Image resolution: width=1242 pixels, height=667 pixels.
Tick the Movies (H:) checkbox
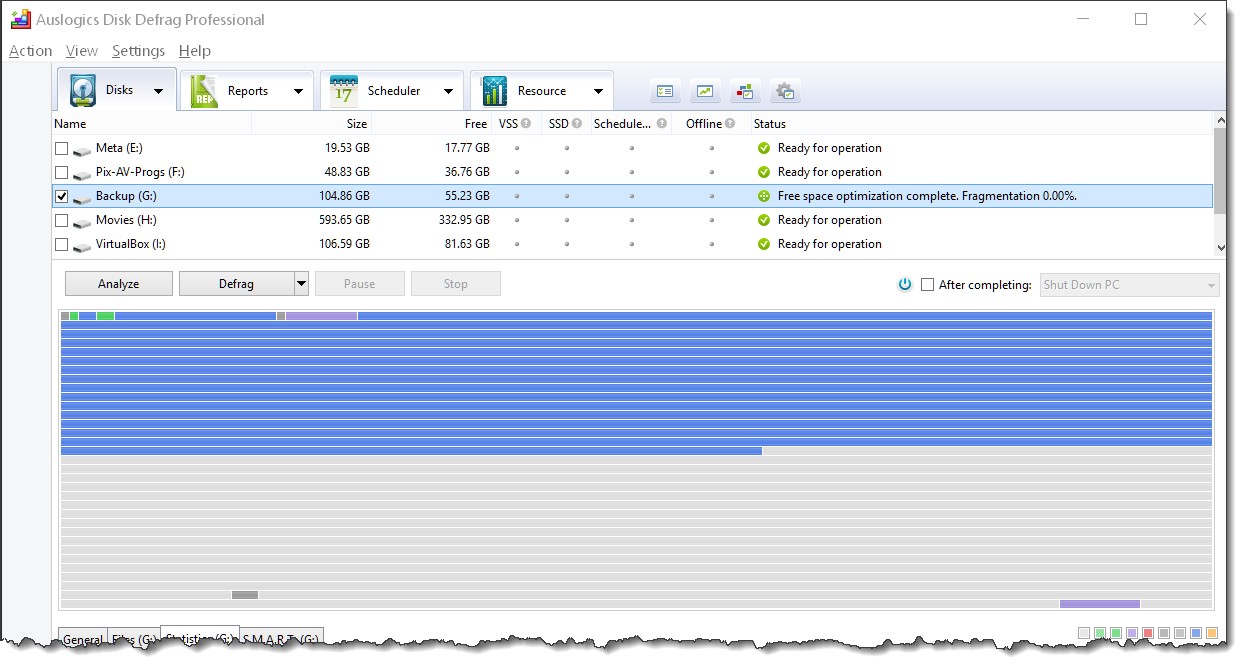(62, 220)
